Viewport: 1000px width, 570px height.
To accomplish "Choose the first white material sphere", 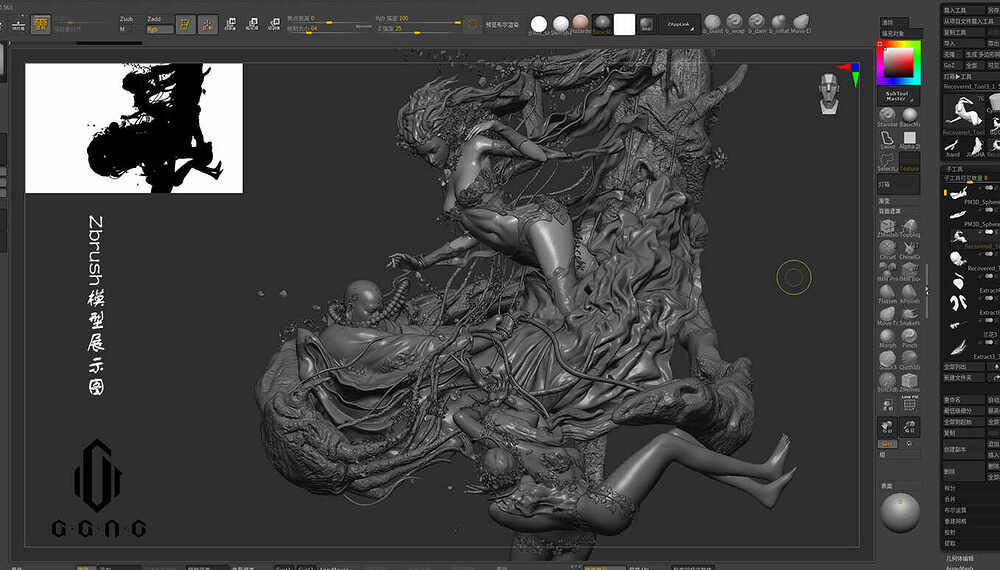I will [539, 24].
